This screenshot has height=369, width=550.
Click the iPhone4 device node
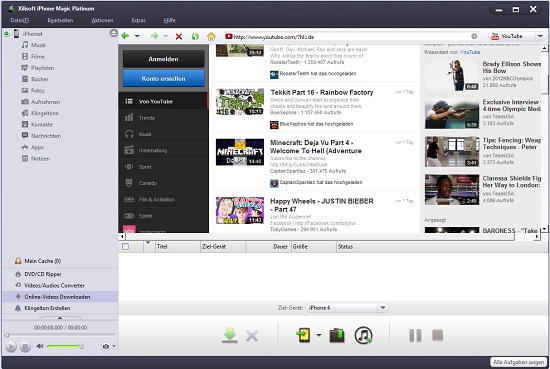pyautogui.click(x=32, y=34)
